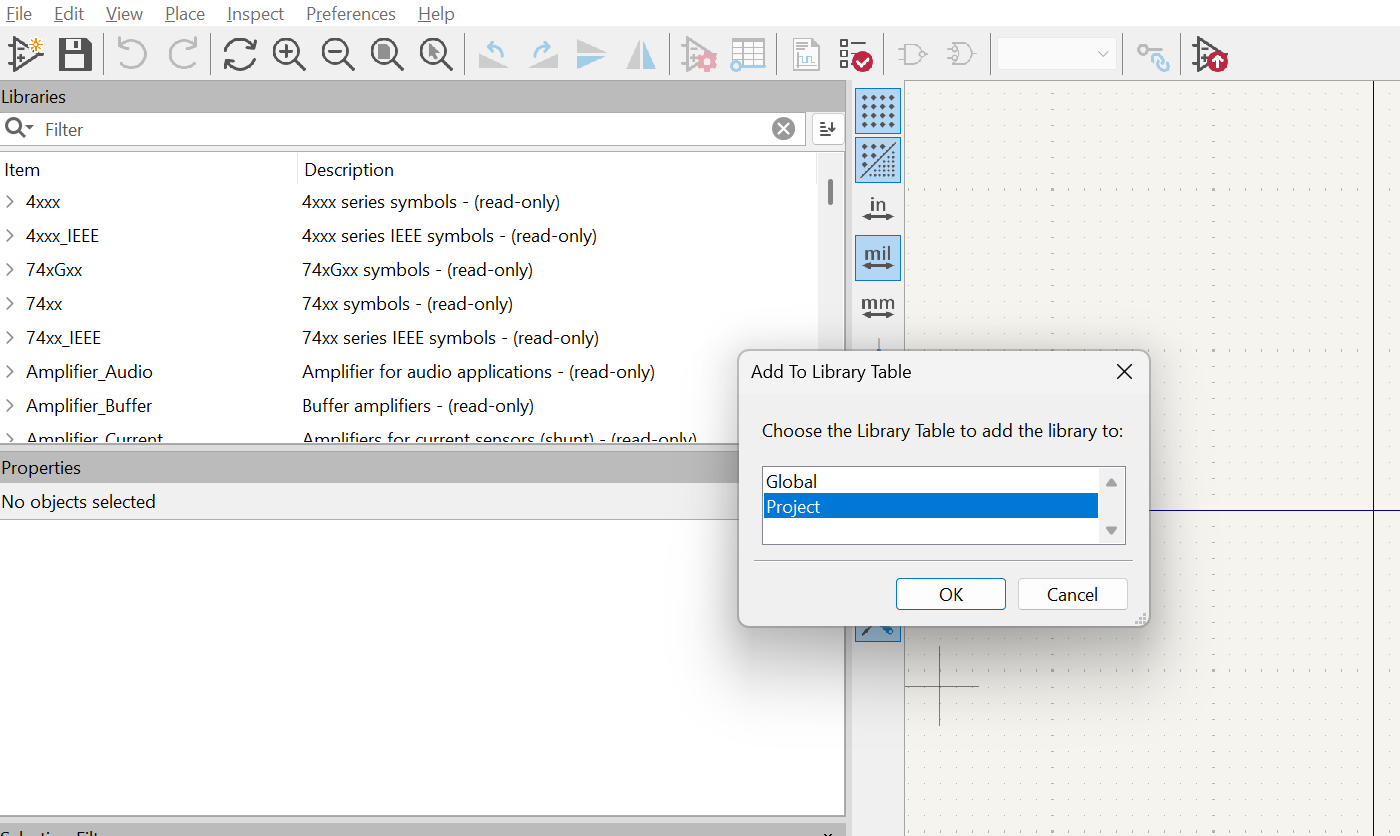The width and height of the screenshot is (1400, 836).
Task: Click the list's scroll down arrow in dialog
Action: [x=1111, y=531]
